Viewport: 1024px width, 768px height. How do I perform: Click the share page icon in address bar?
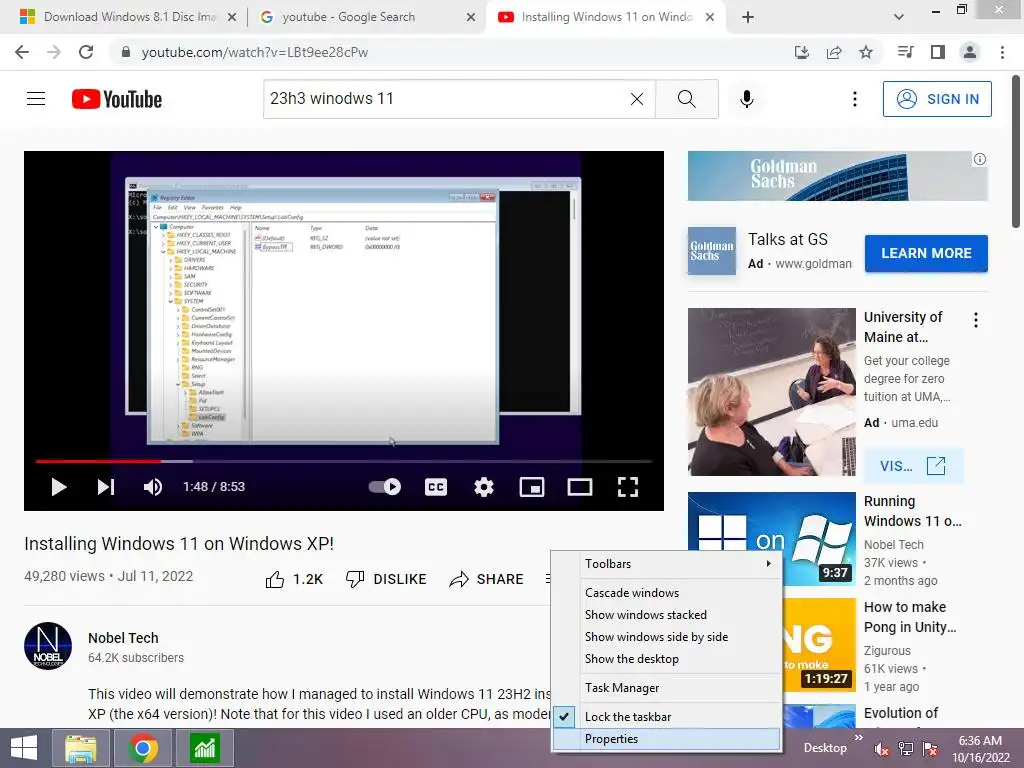click(x=834, y=52)
